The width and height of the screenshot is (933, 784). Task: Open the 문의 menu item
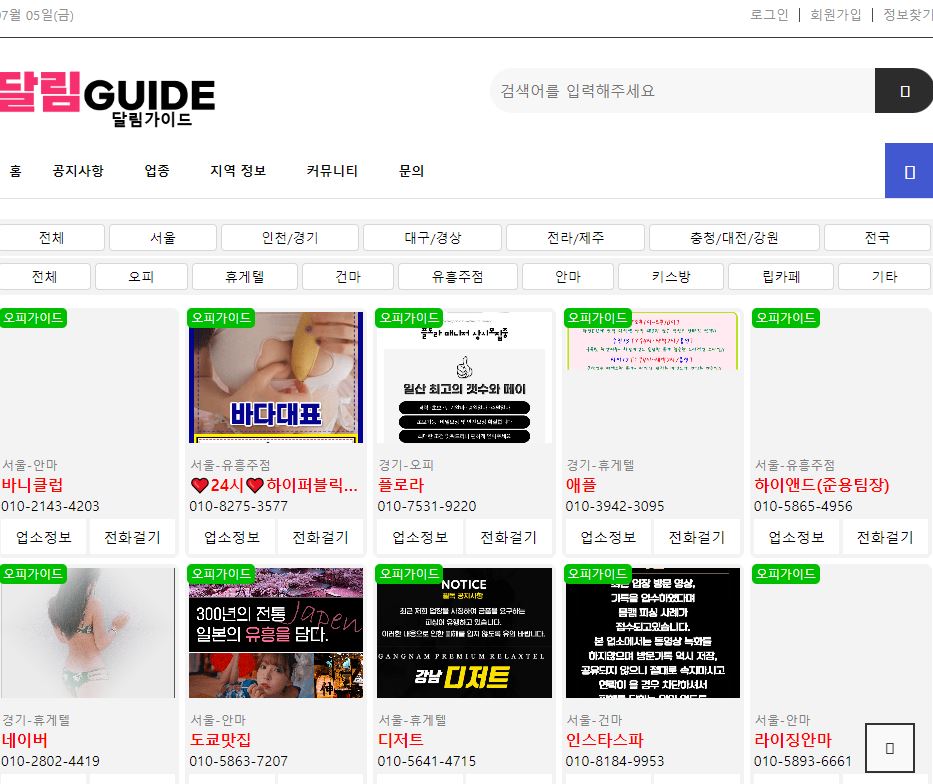pos(411,171)
